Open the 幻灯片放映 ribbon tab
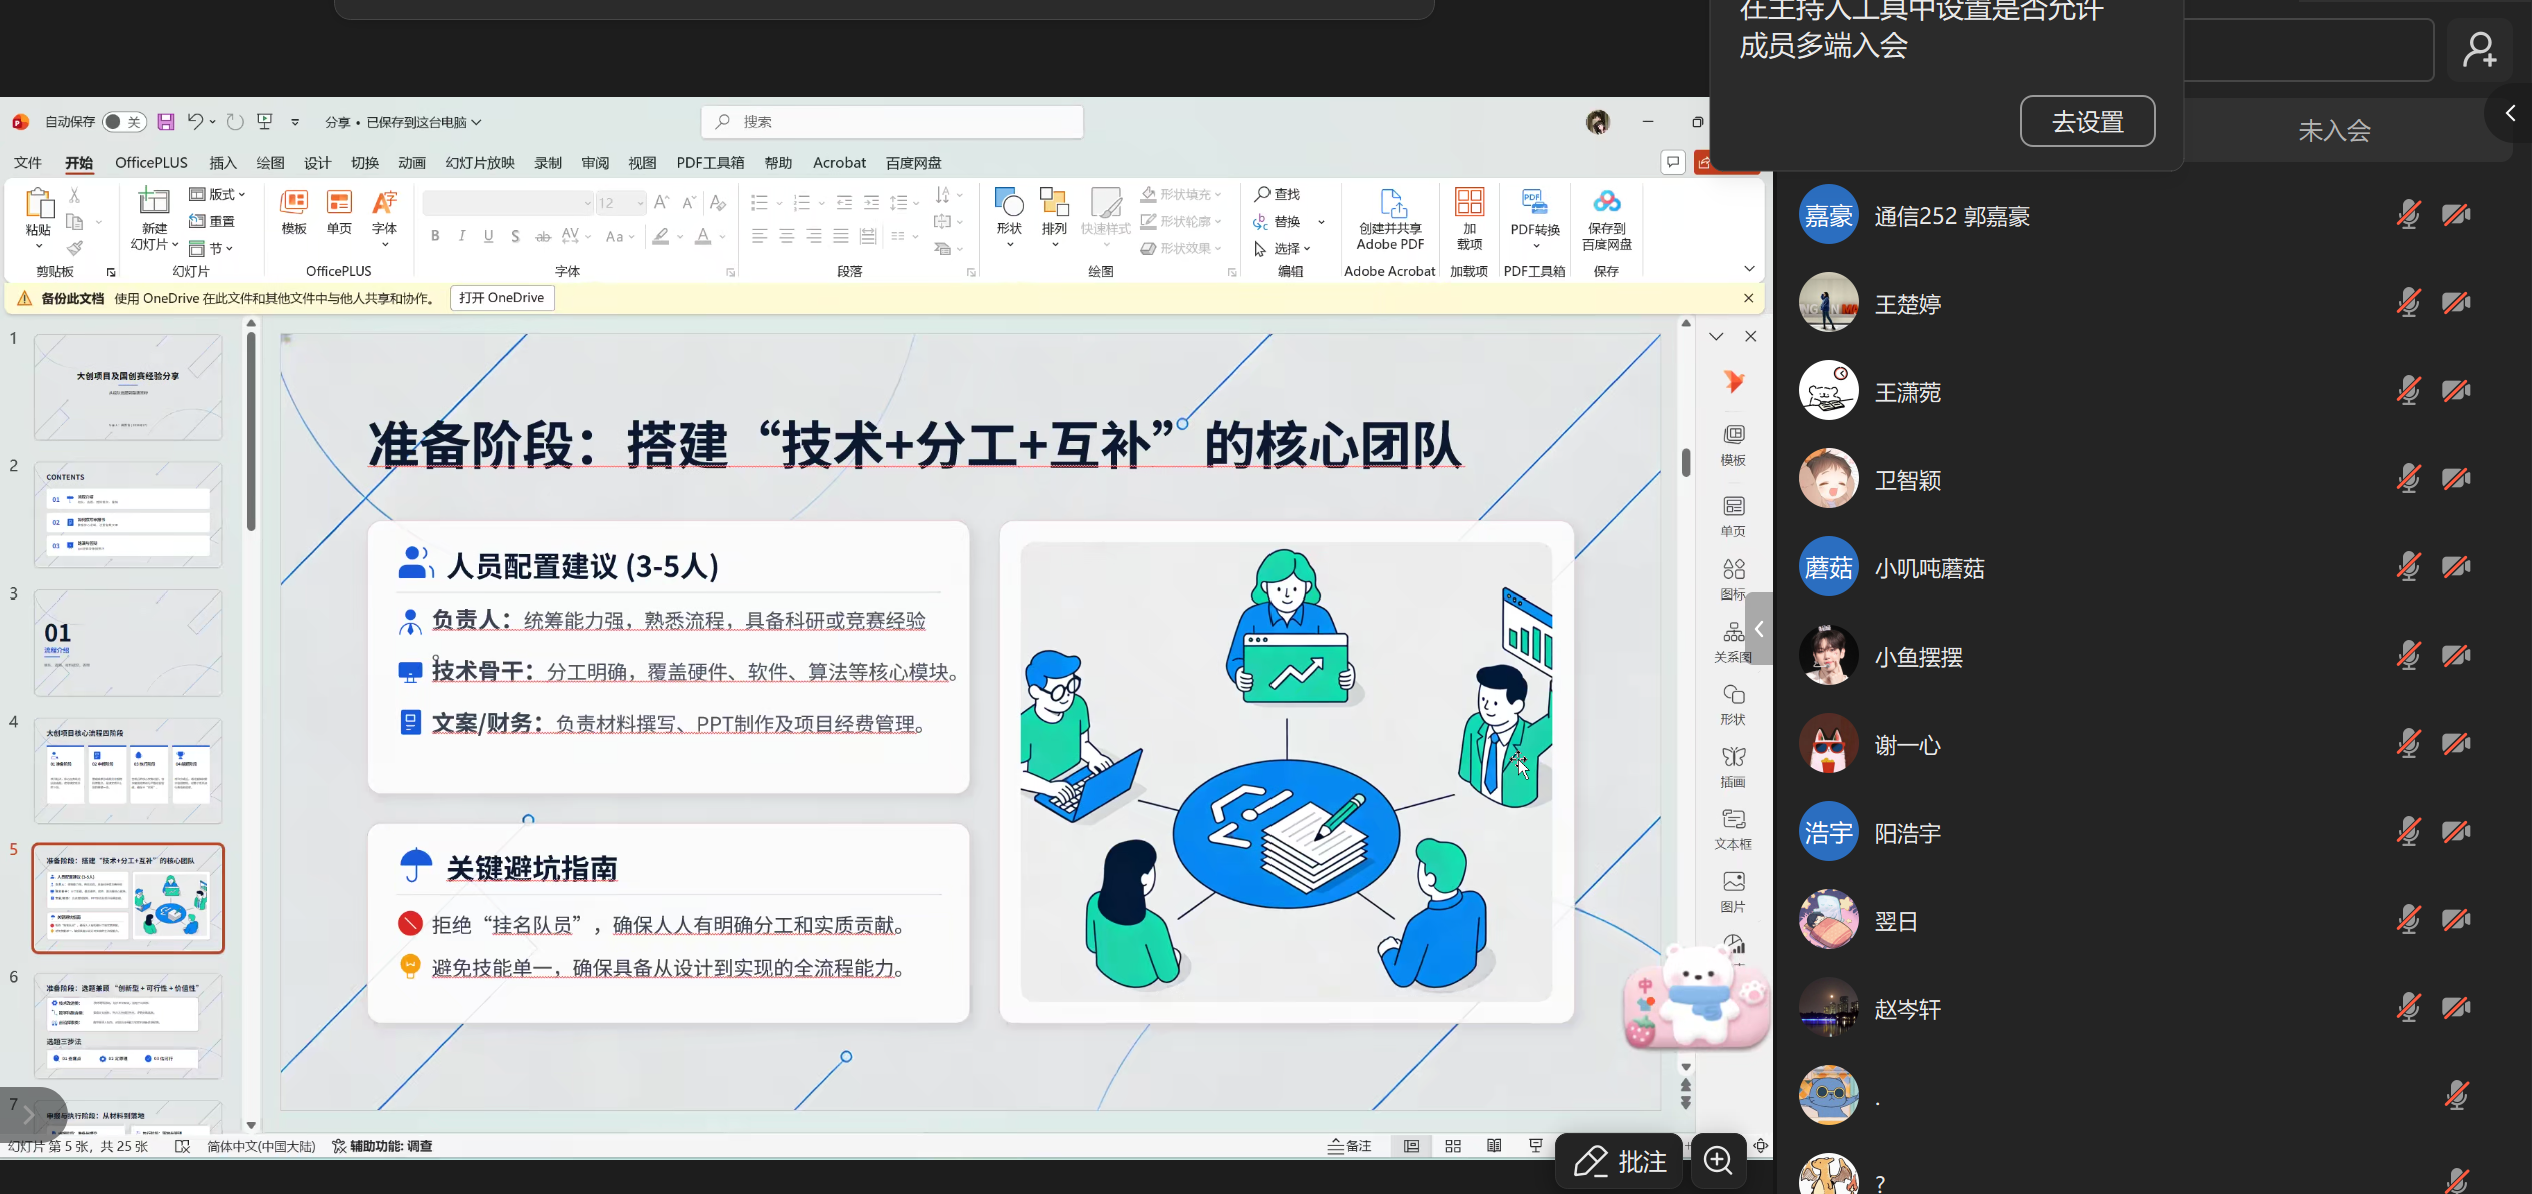 (480, 163)
